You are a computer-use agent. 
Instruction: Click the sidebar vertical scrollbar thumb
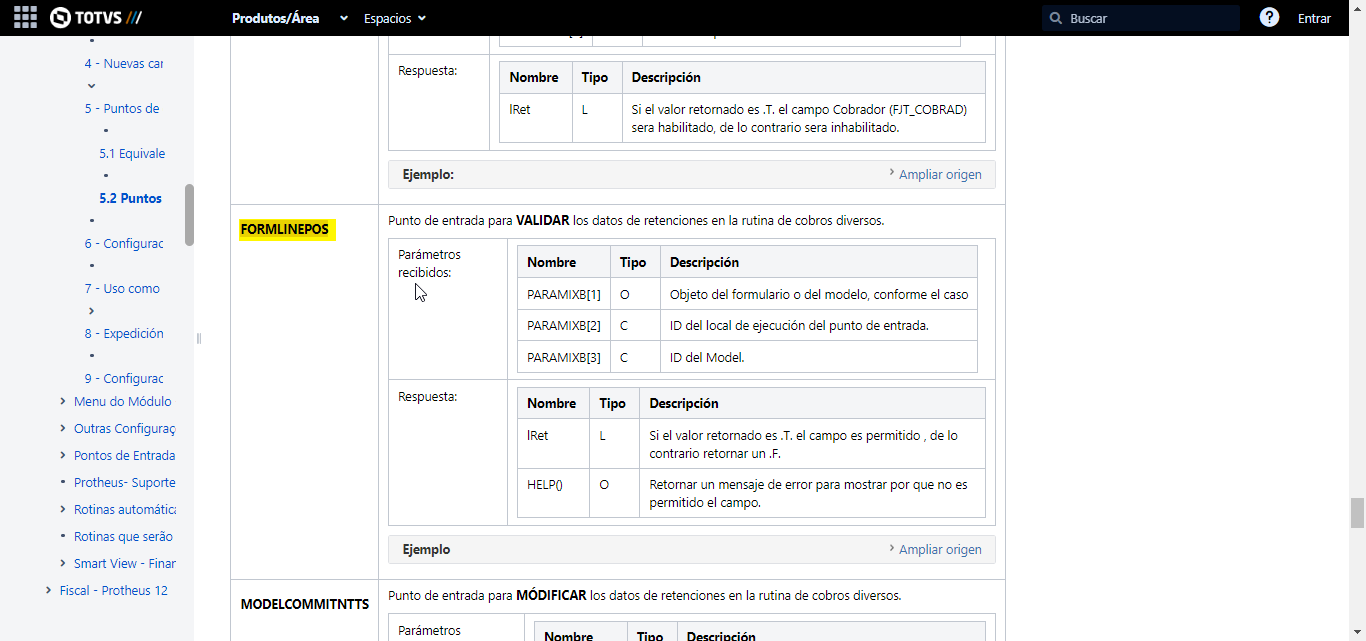point(189,215)
